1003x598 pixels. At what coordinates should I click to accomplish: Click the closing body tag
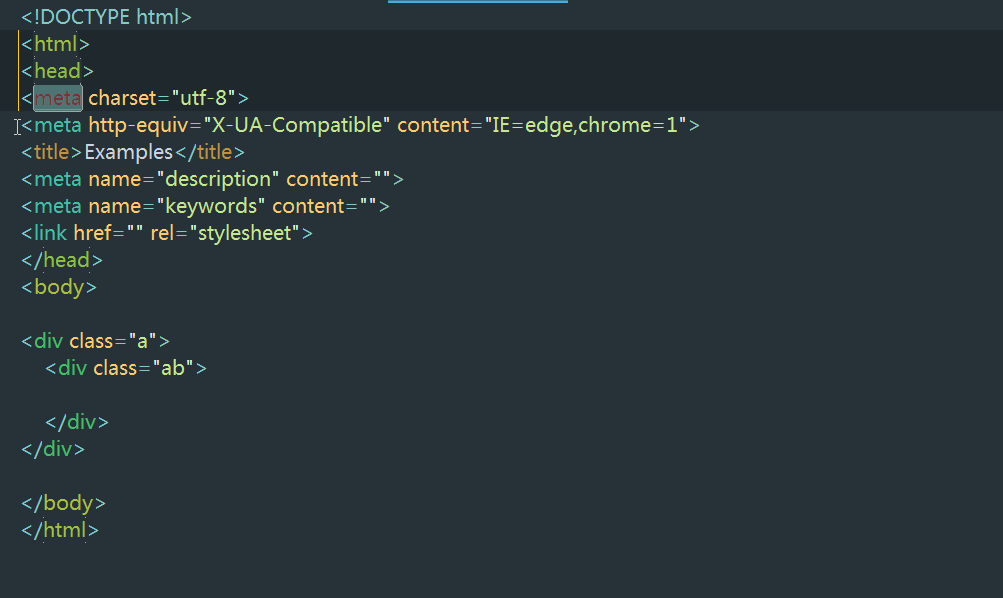coord(63,503)
